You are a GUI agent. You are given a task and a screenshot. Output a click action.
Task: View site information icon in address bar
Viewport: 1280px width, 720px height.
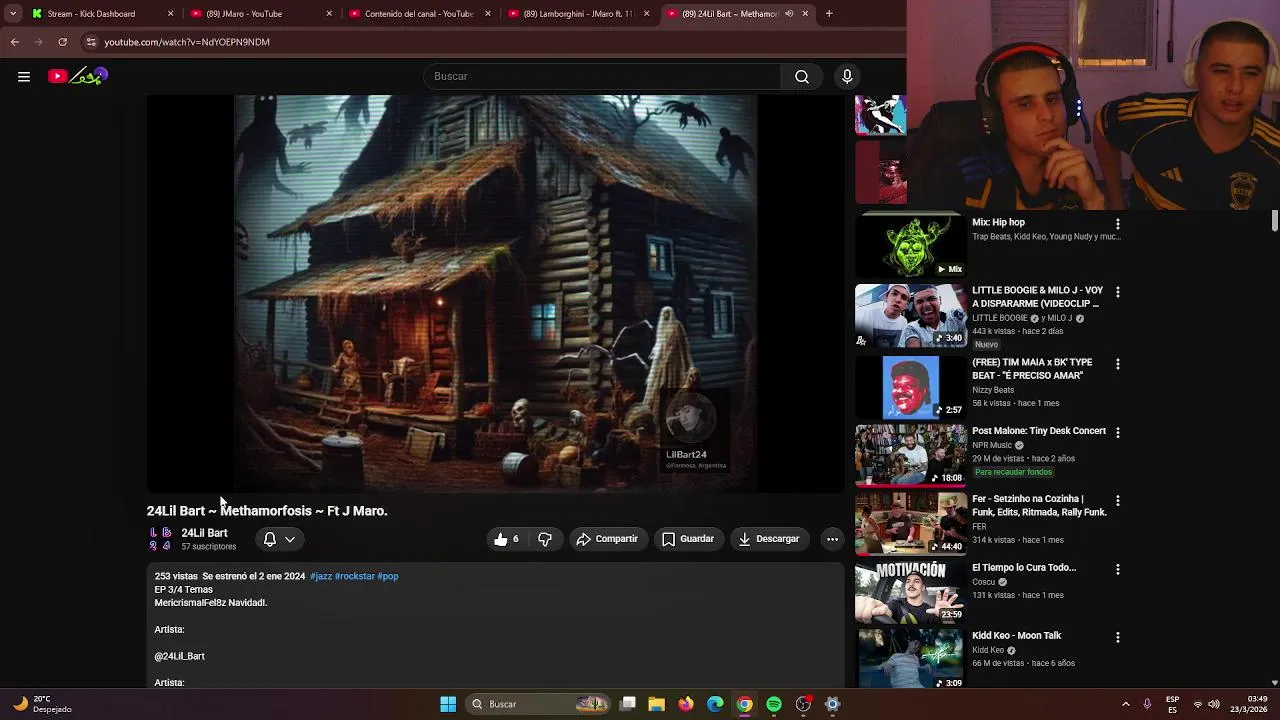click(x=91, y=42)
